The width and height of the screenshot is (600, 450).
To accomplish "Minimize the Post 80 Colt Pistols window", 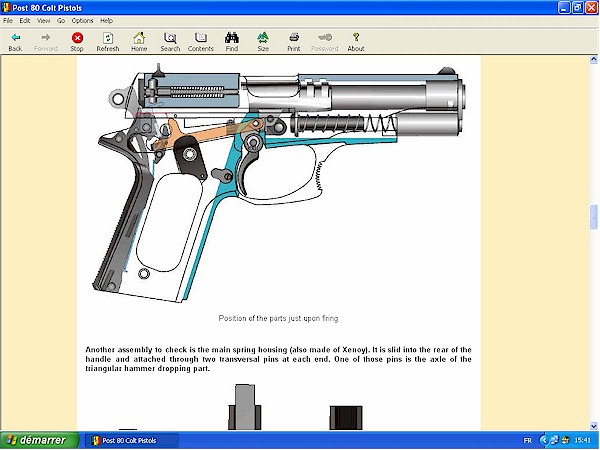I will (564, 8).
